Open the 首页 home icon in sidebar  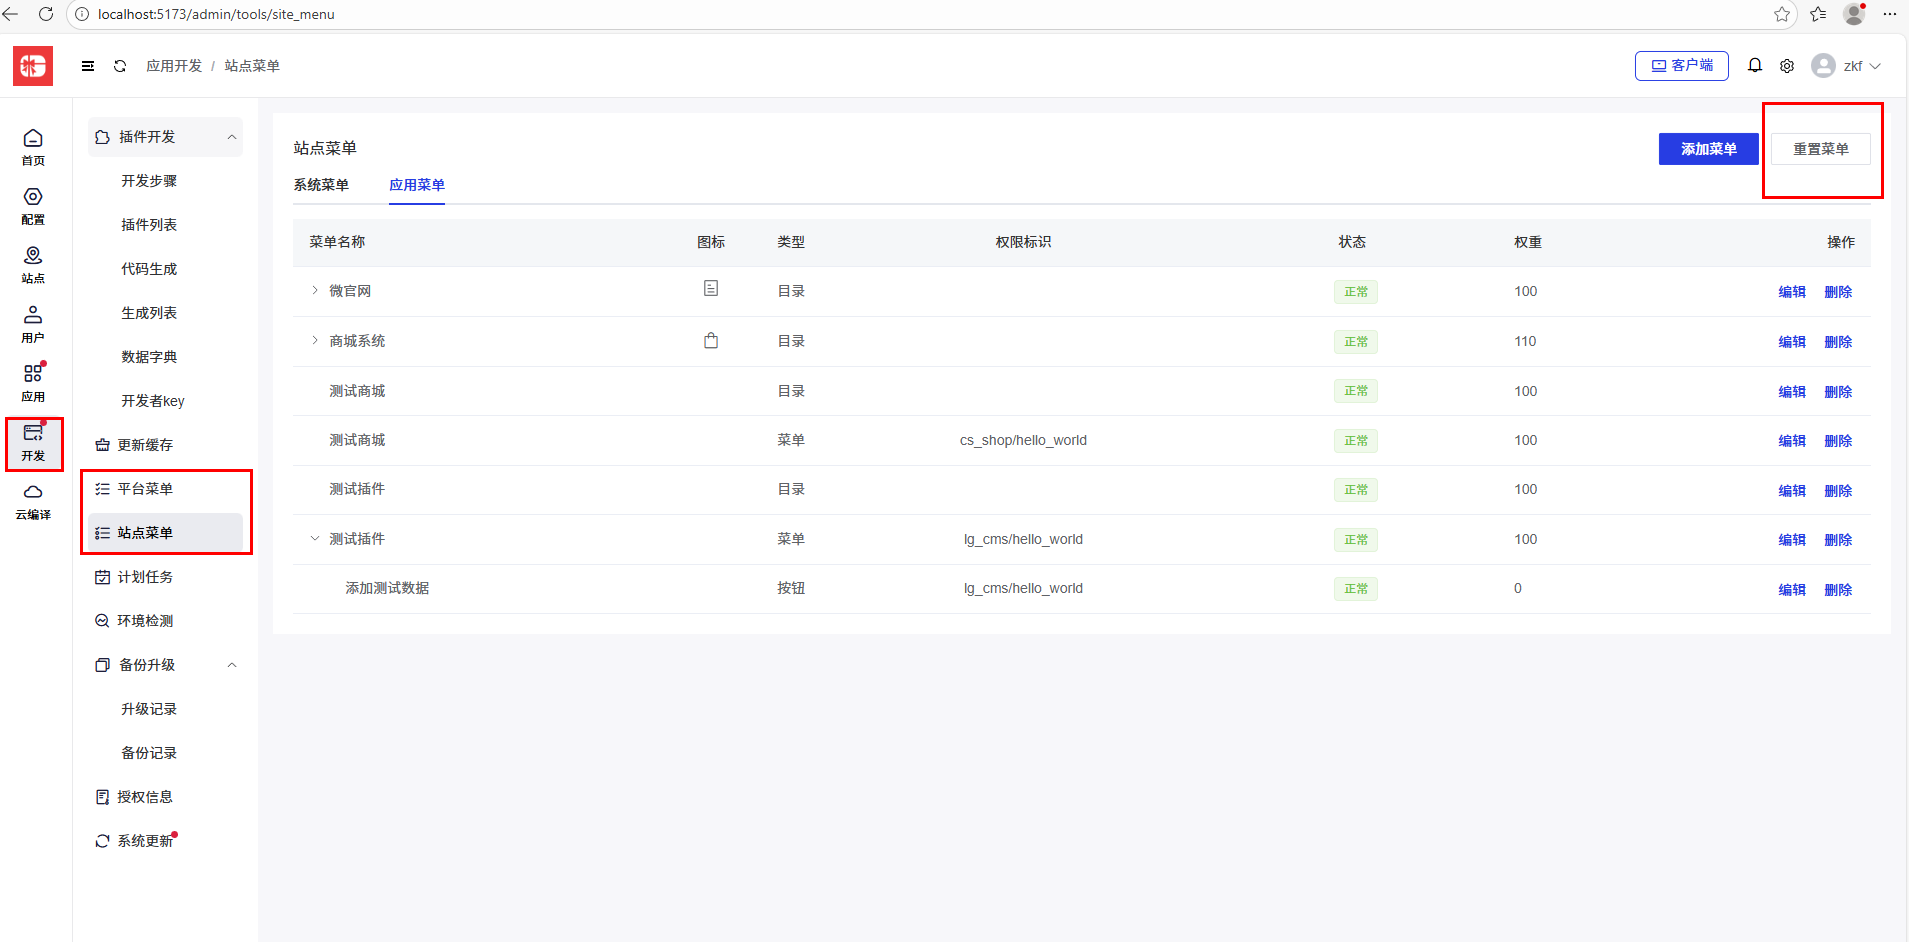(x=33, y=146)
